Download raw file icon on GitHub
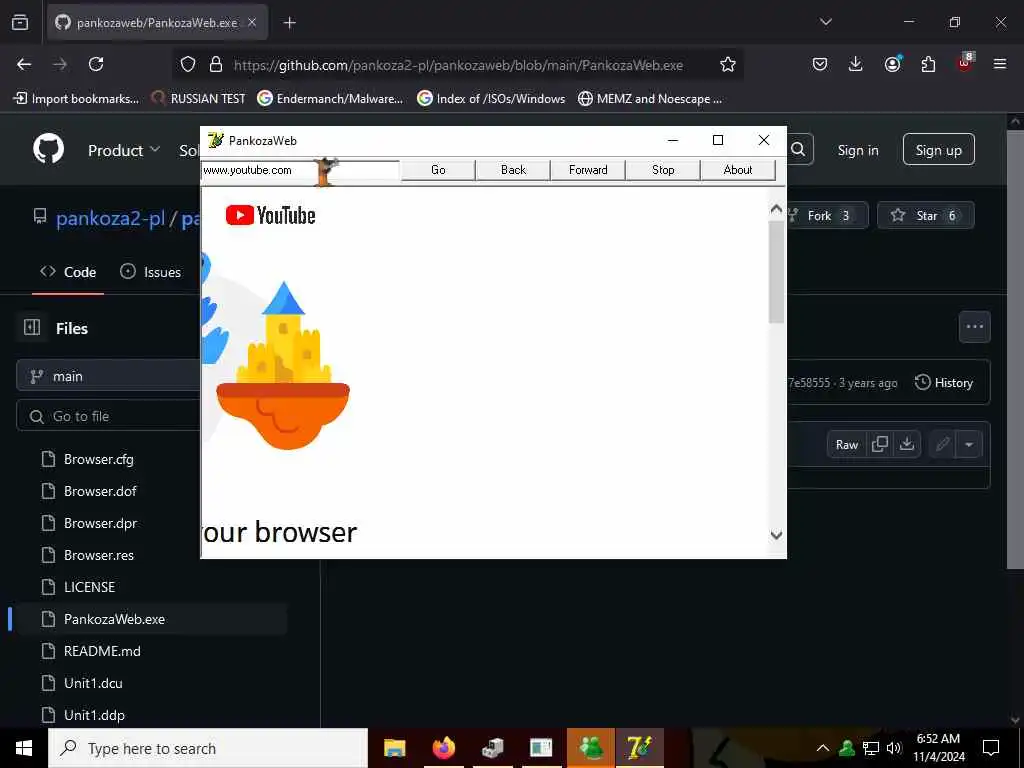The width and height of the screenshot is (1024, 768). pyautogui.click(x=906, y=445)
